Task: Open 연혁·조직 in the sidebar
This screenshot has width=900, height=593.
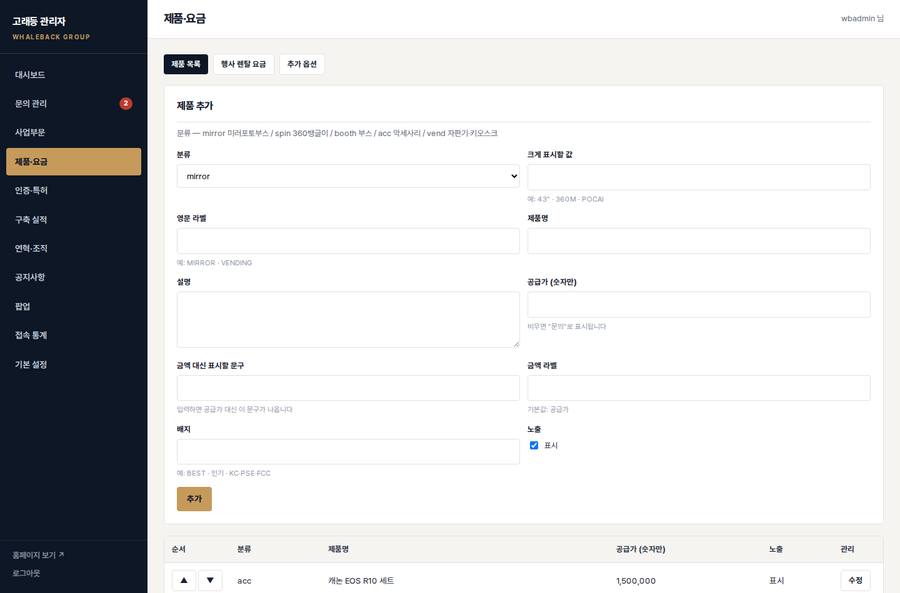Action: 73,248
